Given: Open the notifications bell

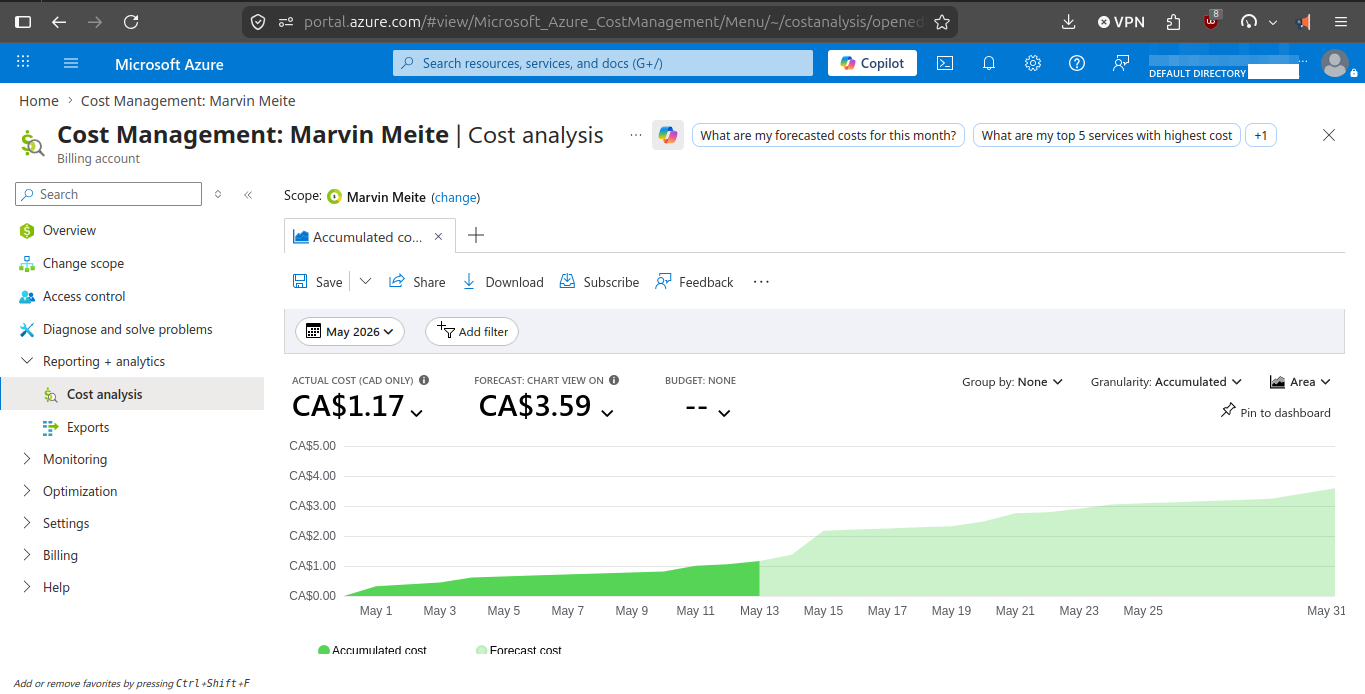Looking at the screenshot, I should [989, 63].
